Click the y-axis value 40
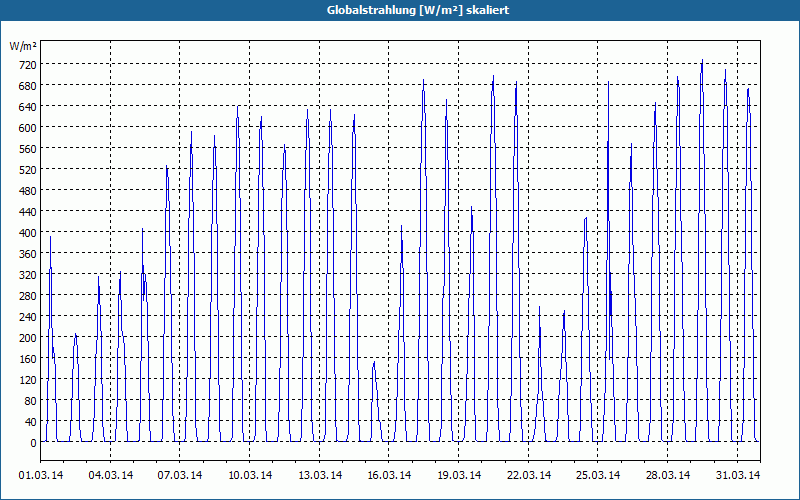 (31, 422)
